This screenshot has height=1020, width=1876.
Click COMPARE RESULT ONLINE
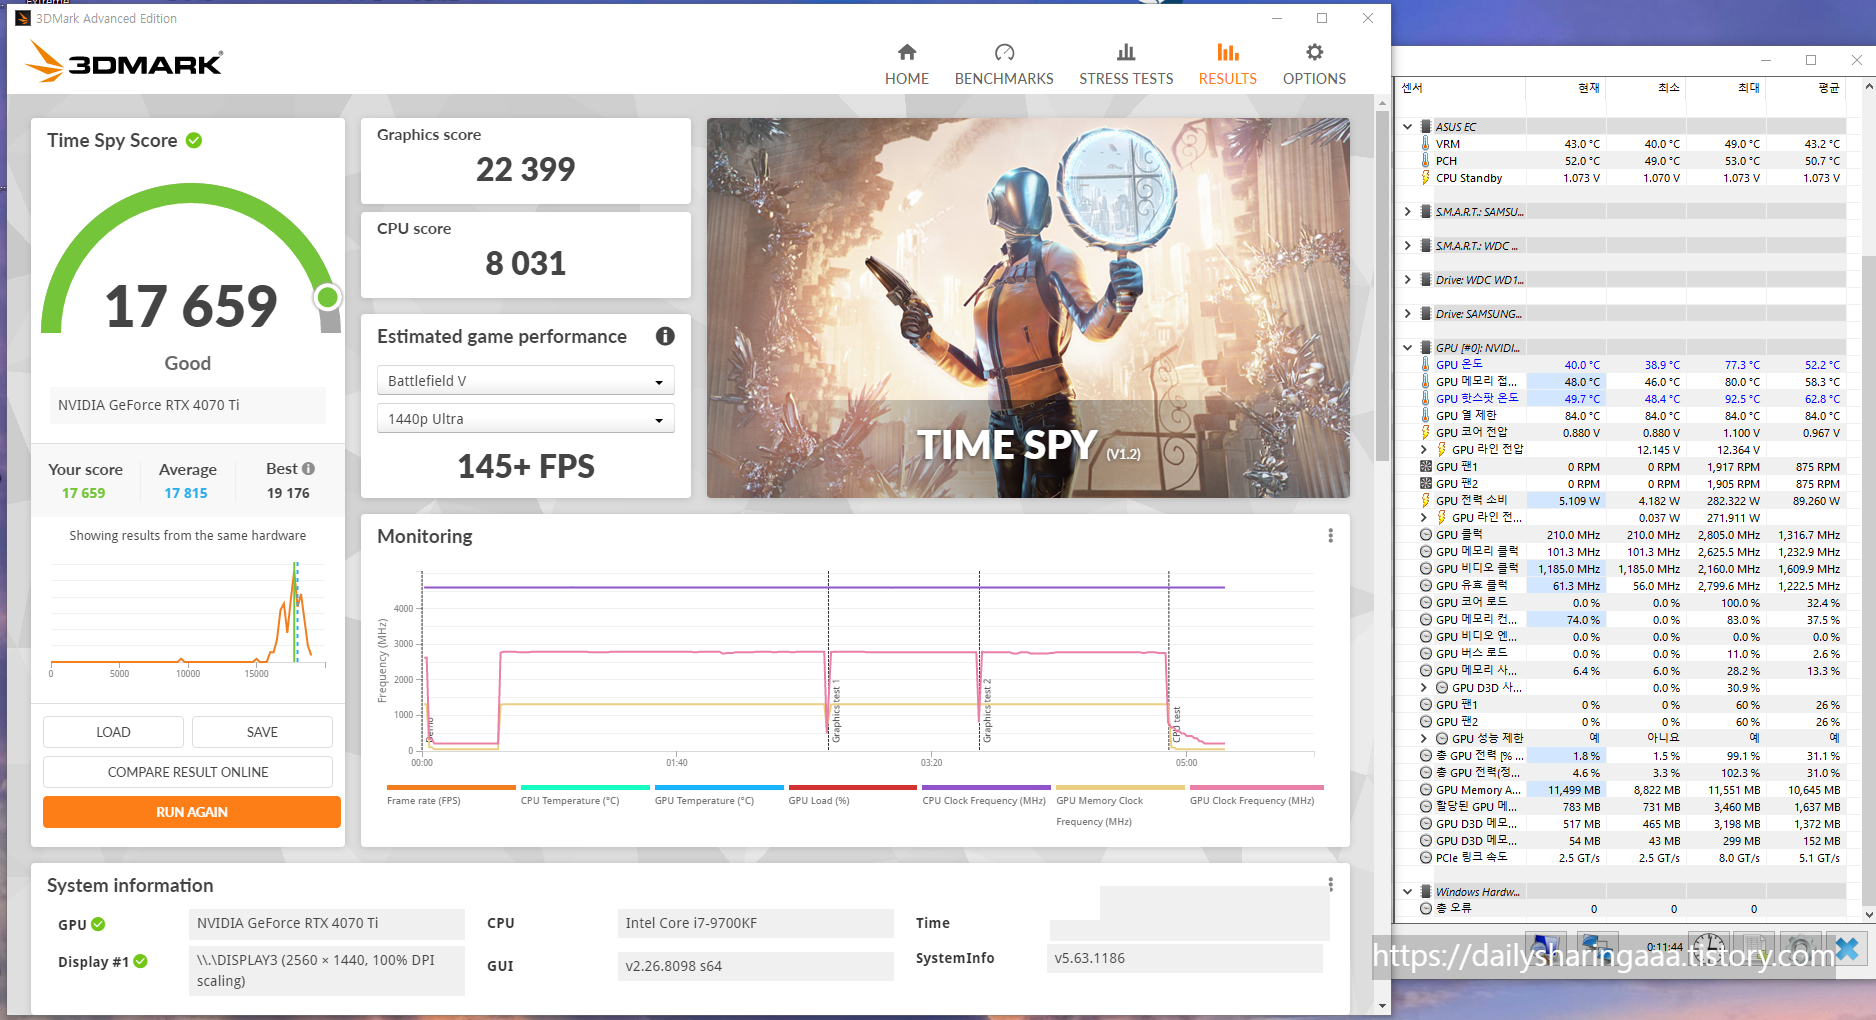tap(188, 772)
